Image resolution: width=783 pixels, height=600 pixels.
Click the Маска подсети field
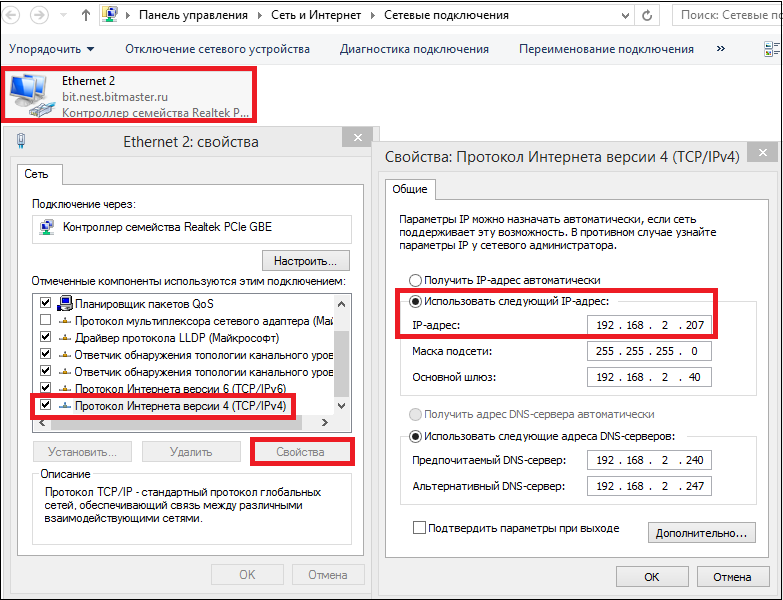click(x=649, y=351)
